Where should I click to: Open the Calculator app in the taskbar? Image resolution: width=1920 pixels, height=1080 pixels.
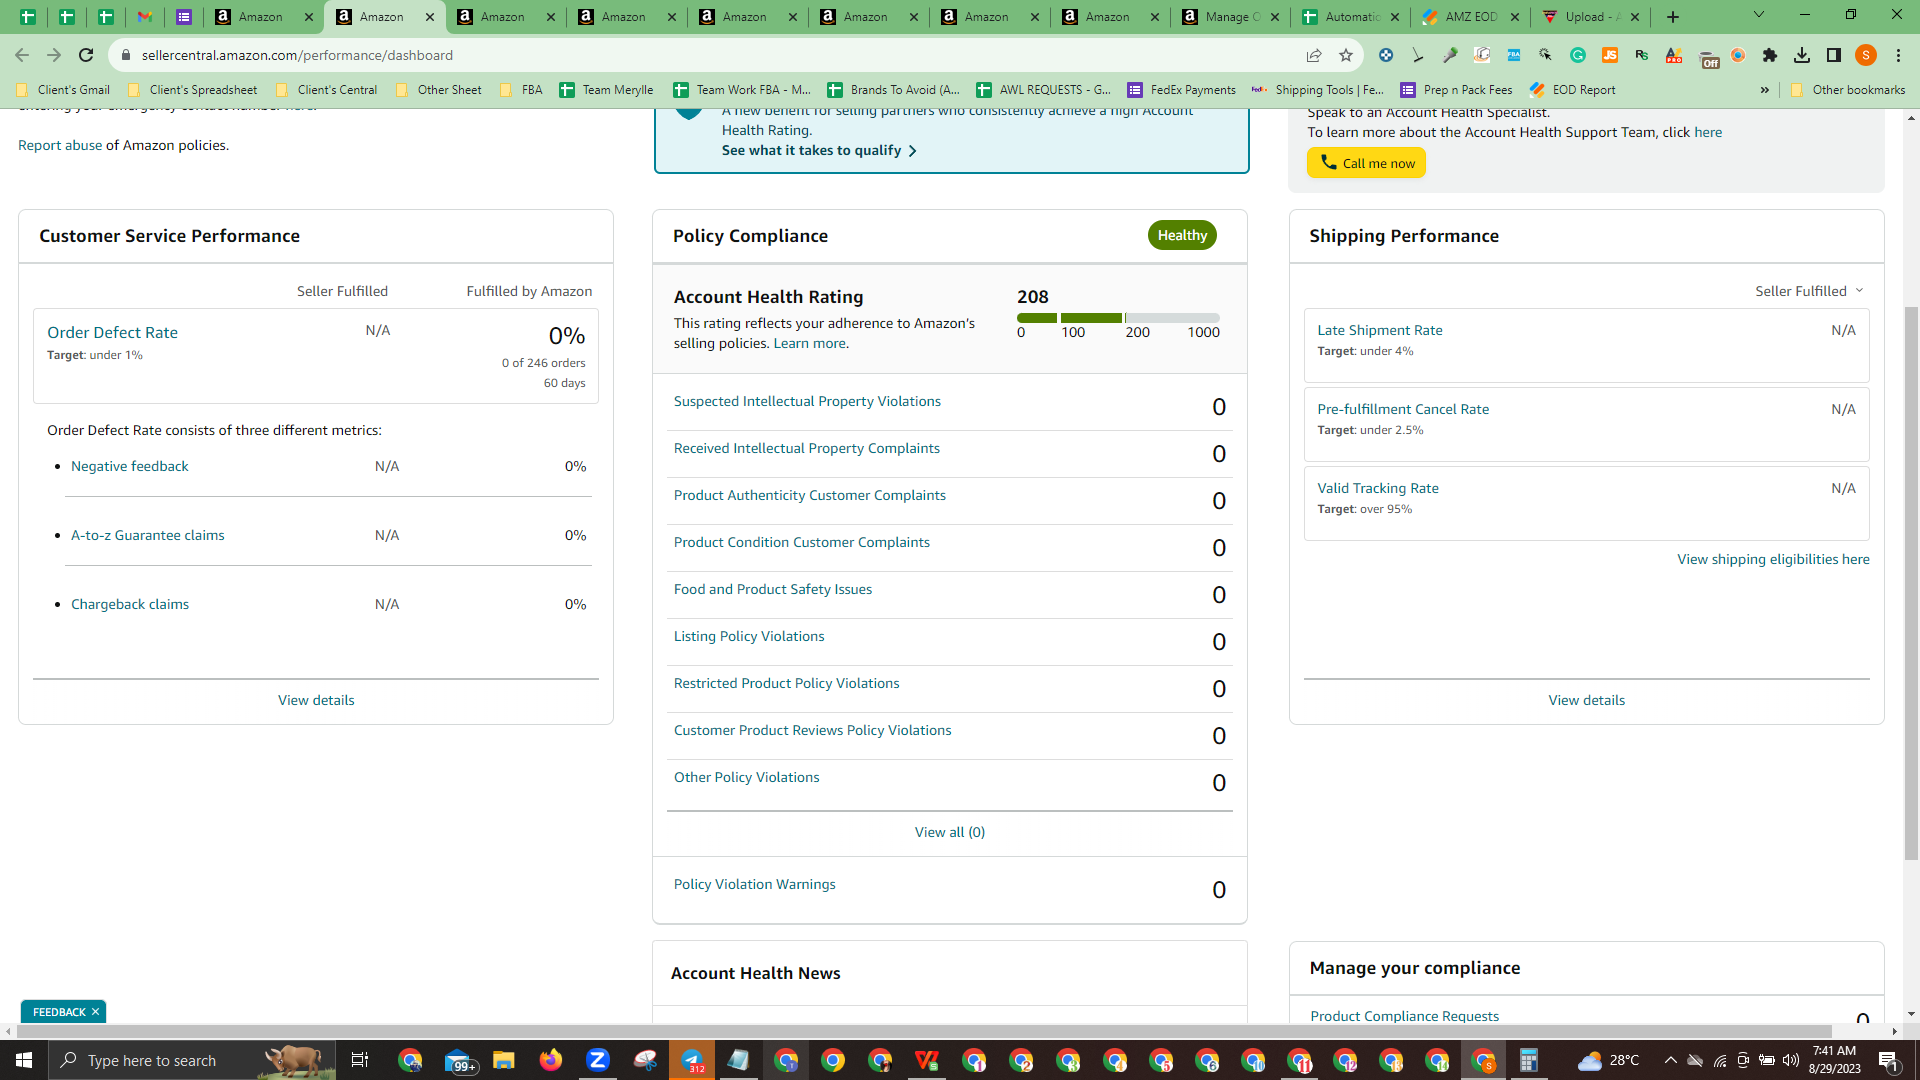click(x=1529, y=1060)
